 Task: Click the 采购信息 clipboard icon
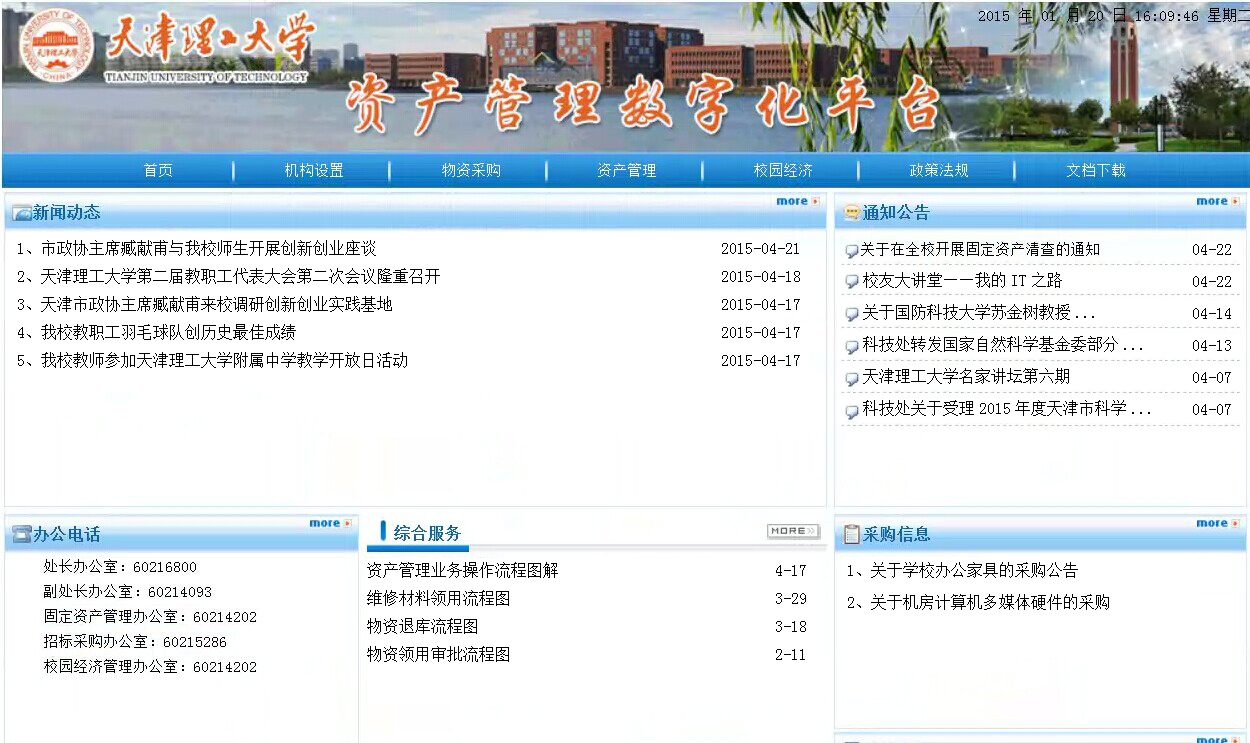pos(852,535)
